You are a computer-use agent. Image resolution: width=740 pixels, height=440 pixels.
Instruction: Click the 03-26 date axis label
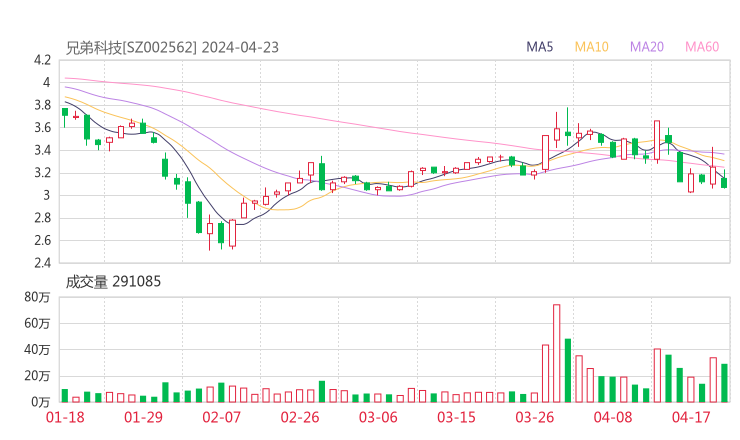(534, 417)
